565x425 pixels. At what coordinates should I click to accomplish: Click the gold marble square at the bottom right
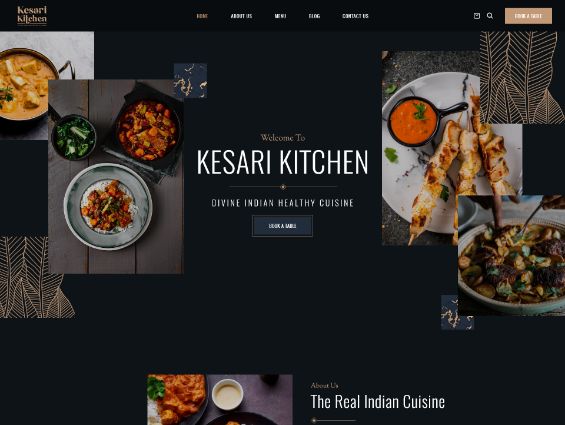pos(457,312)
